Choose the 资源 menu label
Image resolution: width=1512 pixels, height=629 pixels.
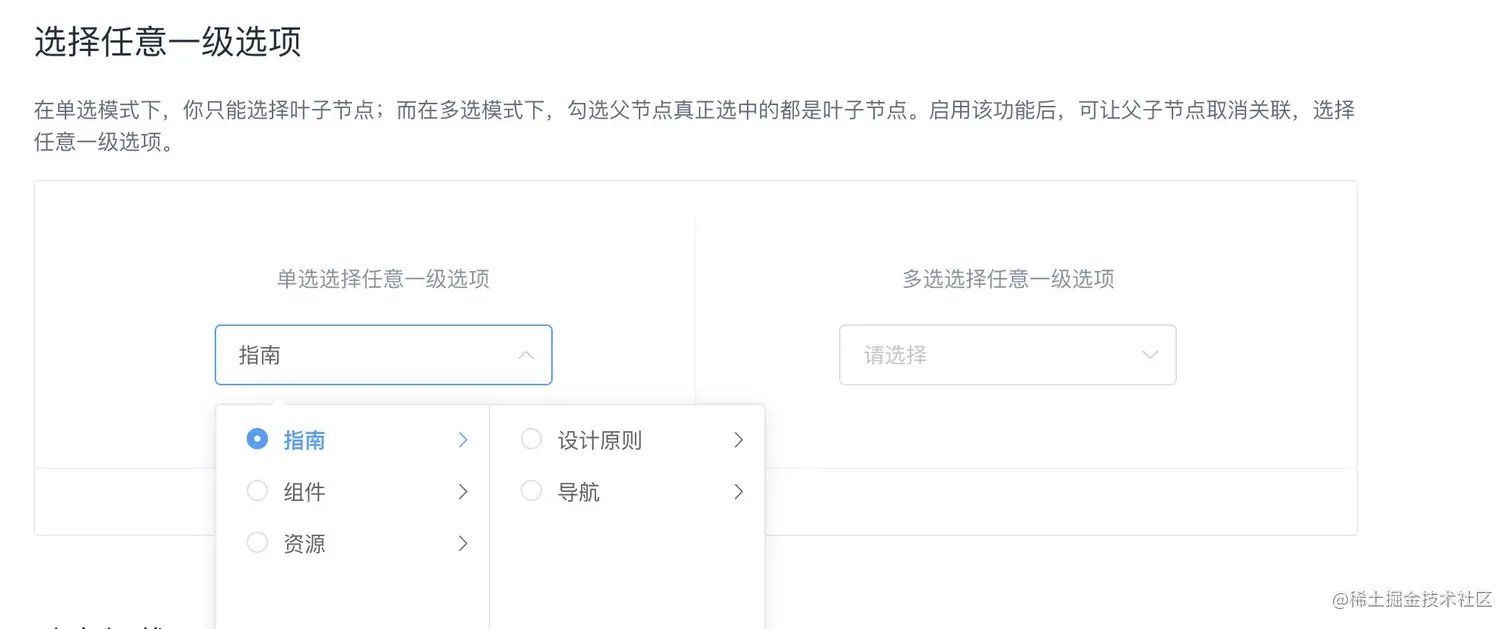(304, 544)
